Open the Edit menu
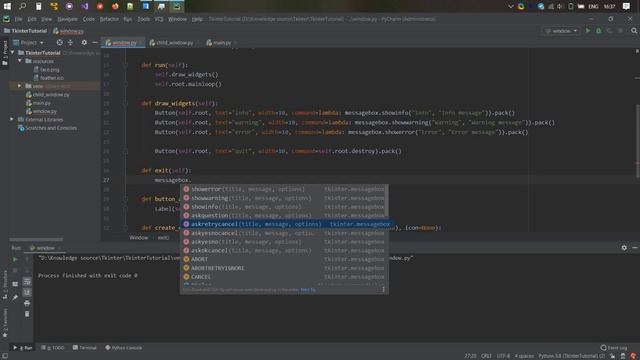Viewport: 640px width, 360px height. point(32,19)
